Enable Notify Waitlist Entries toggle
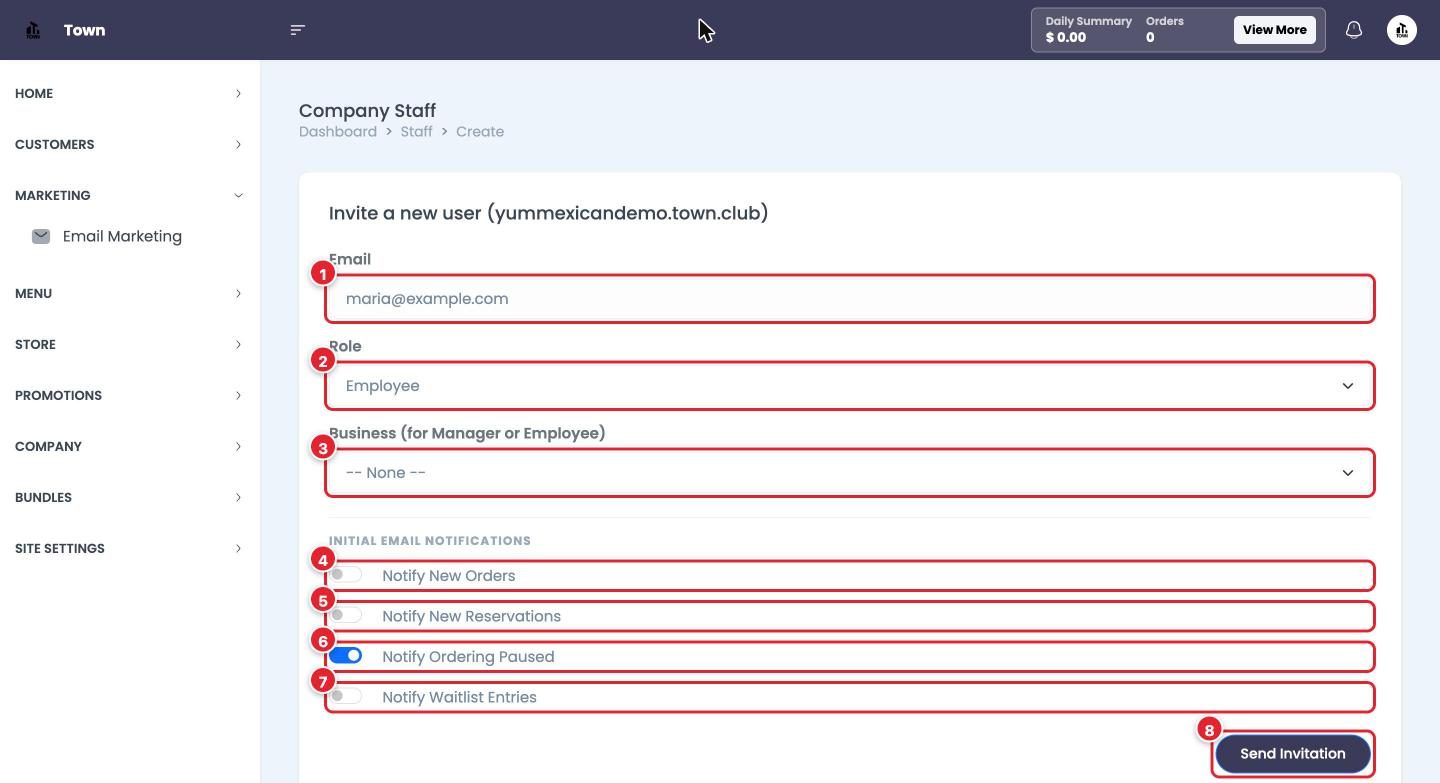The height and width of the screenshot is (783, 1440). [x=346, y=696]
